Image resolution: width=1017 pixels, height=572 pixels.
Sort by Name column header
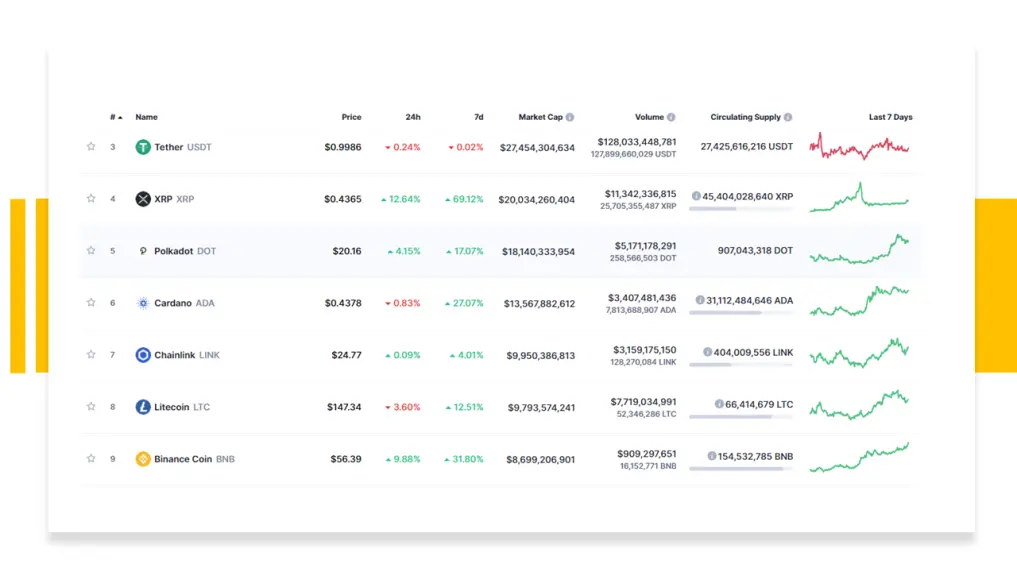coord(147,117)
